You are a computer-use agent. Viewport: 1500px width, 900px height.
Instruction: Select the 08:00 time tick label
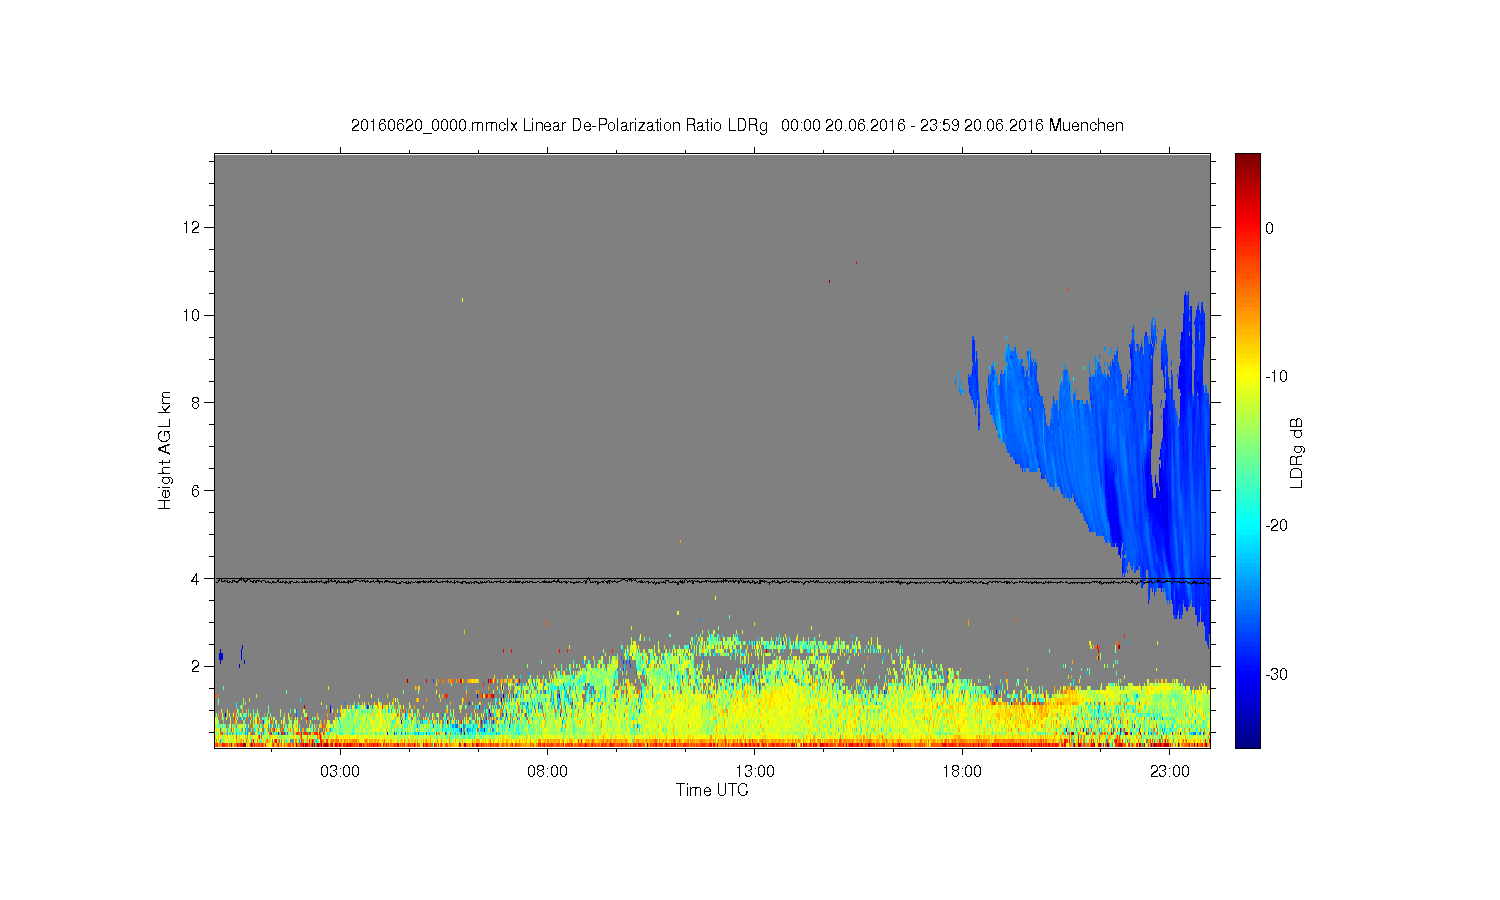tap(548, 772)
